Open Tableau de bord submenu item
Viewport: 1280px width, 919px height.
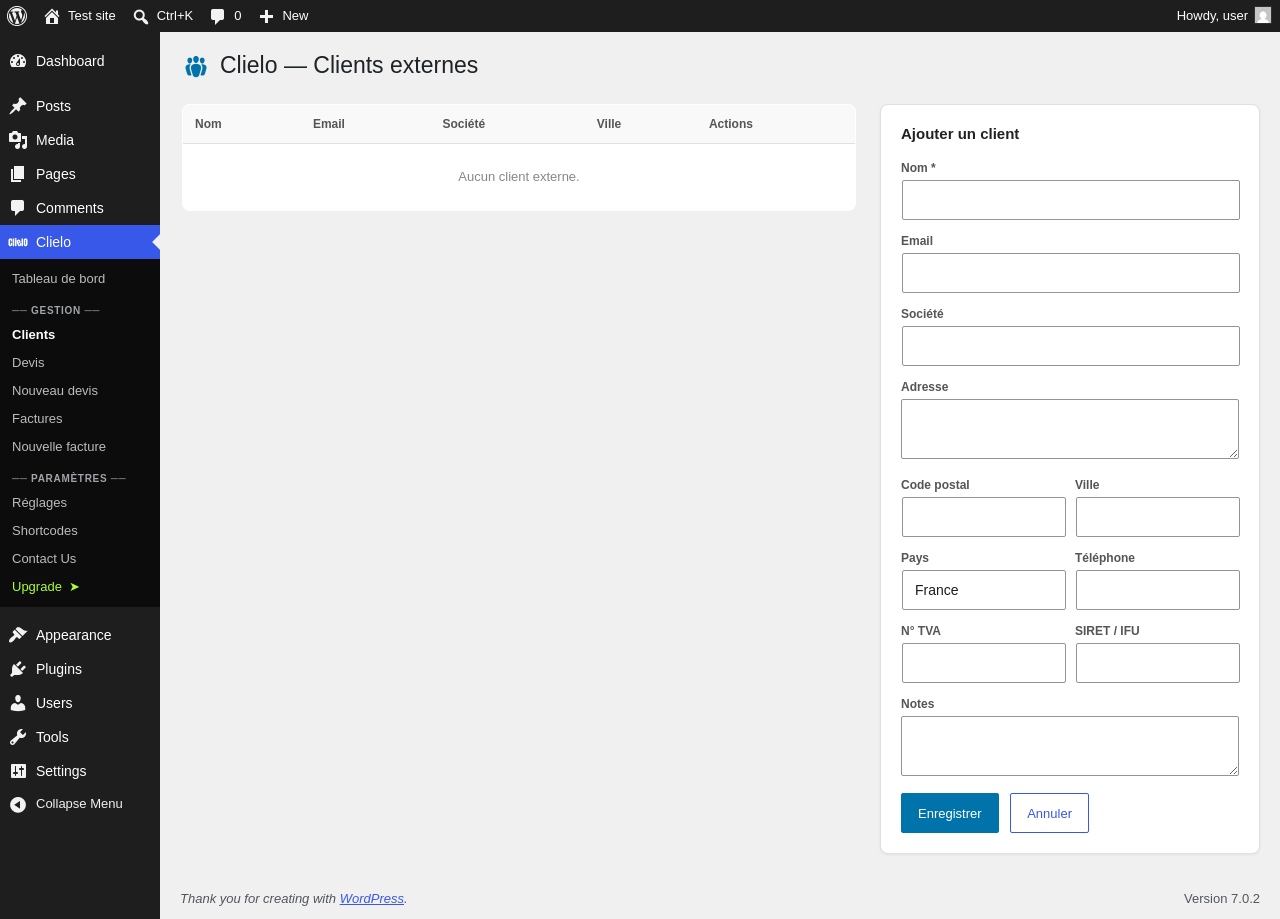(58, 279)
